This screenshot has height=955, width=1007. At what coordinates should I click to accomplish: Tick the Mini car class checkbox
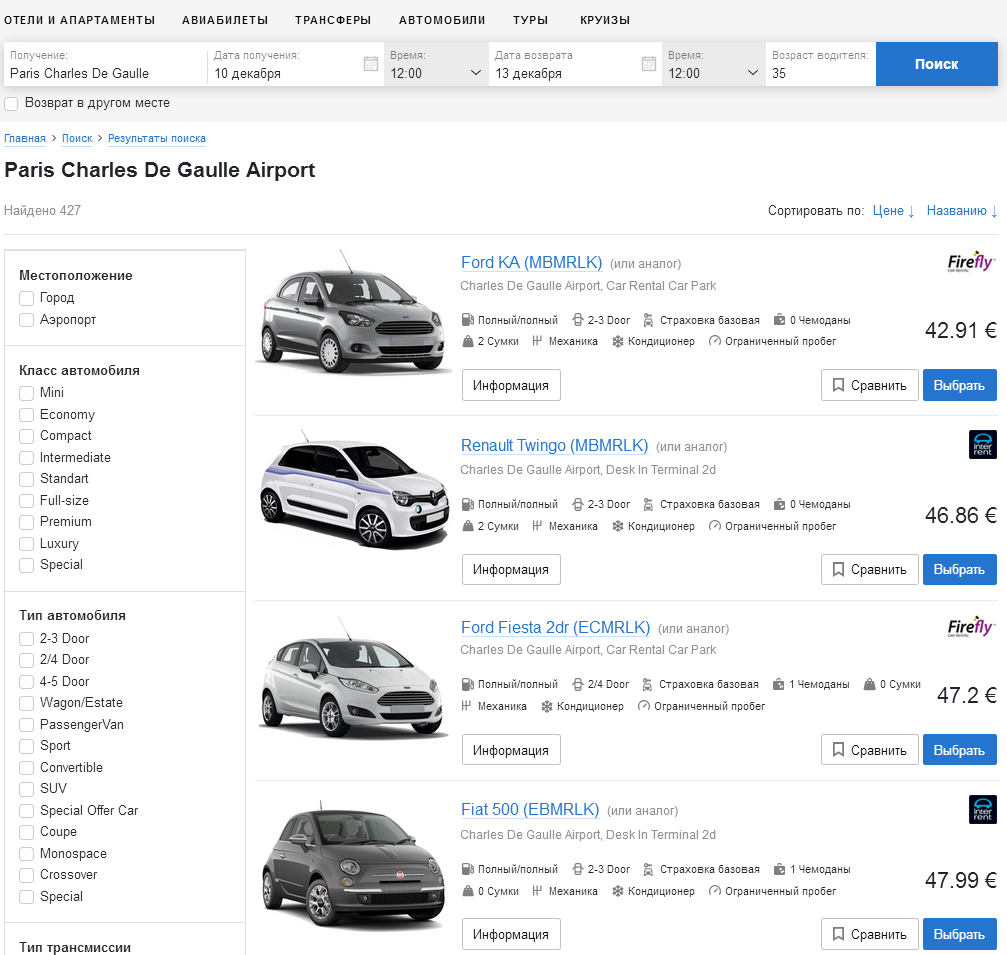(x=26, y=393)
